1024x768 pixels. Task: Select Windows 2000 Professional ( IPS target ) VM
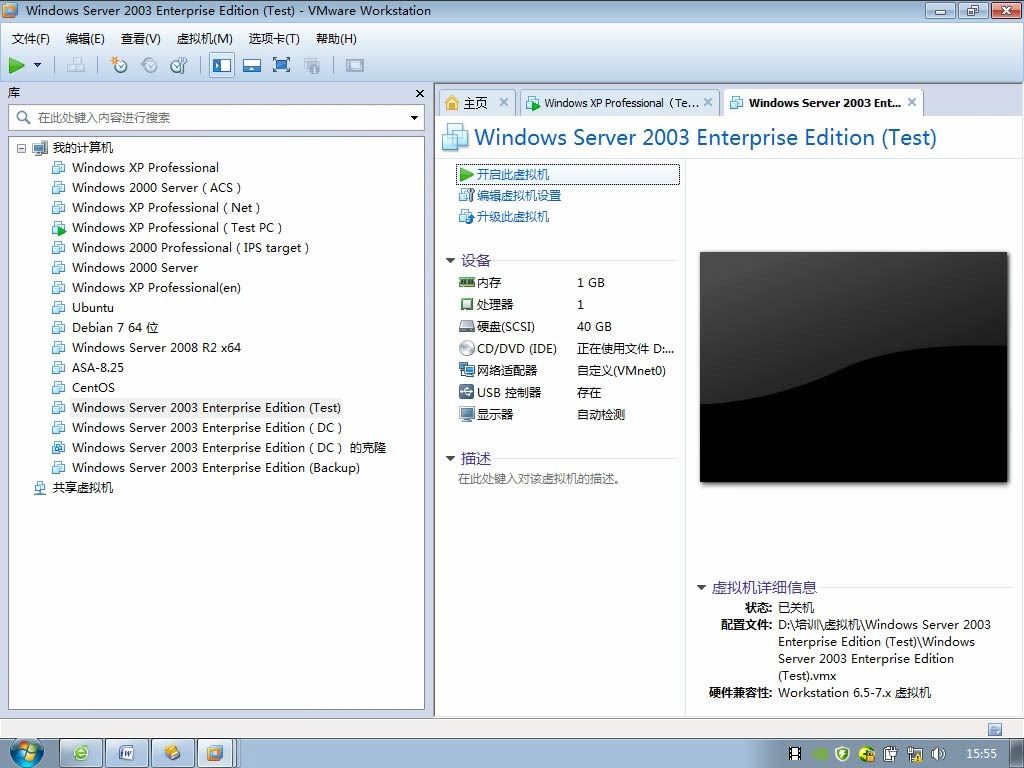190,248
